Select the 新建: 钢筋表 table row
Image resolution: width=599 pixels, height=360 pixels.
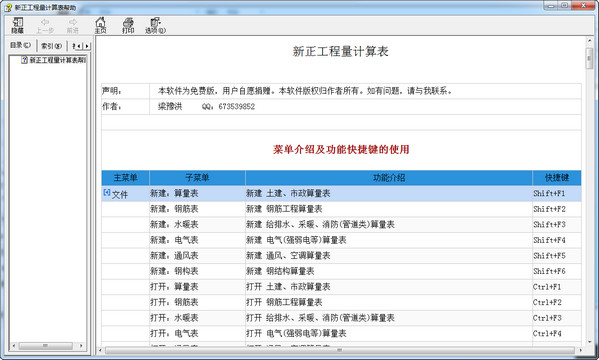tap(341, 209)
